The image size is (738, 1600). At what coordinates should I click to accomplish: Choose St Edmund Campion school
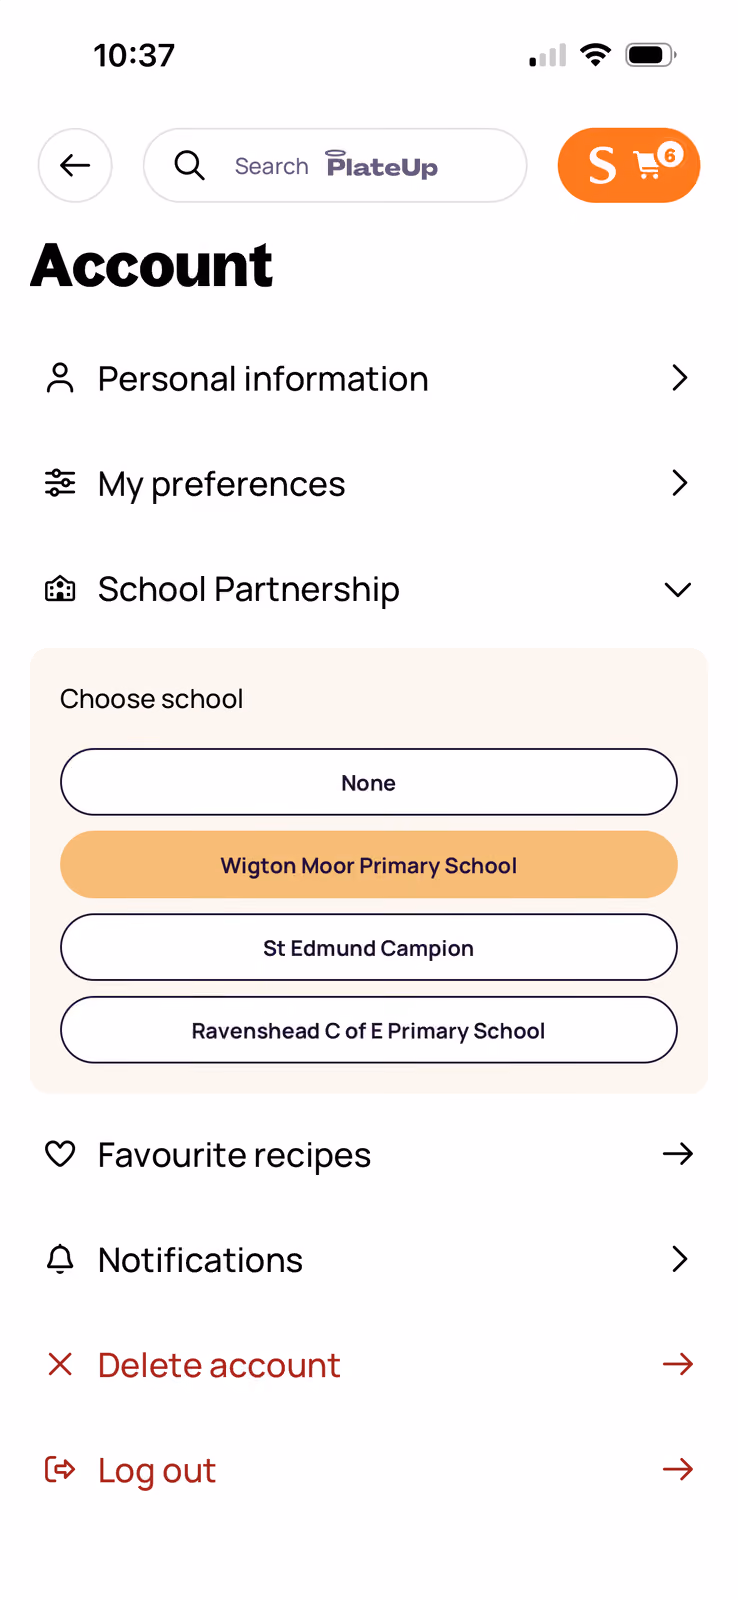tap(369, 947)
